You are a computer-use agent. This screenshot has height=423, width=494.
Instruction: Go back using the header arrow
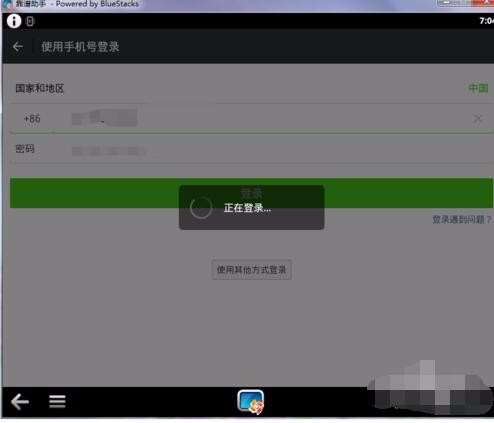[x=18, y=47]
